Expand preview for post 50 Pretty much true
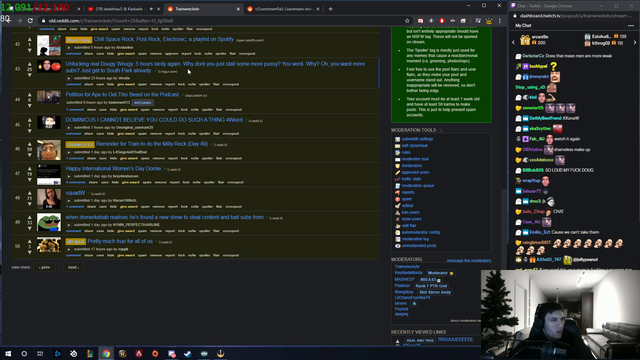Image resolution: width=640 pixels, height=360 pixels. (69, 249)
